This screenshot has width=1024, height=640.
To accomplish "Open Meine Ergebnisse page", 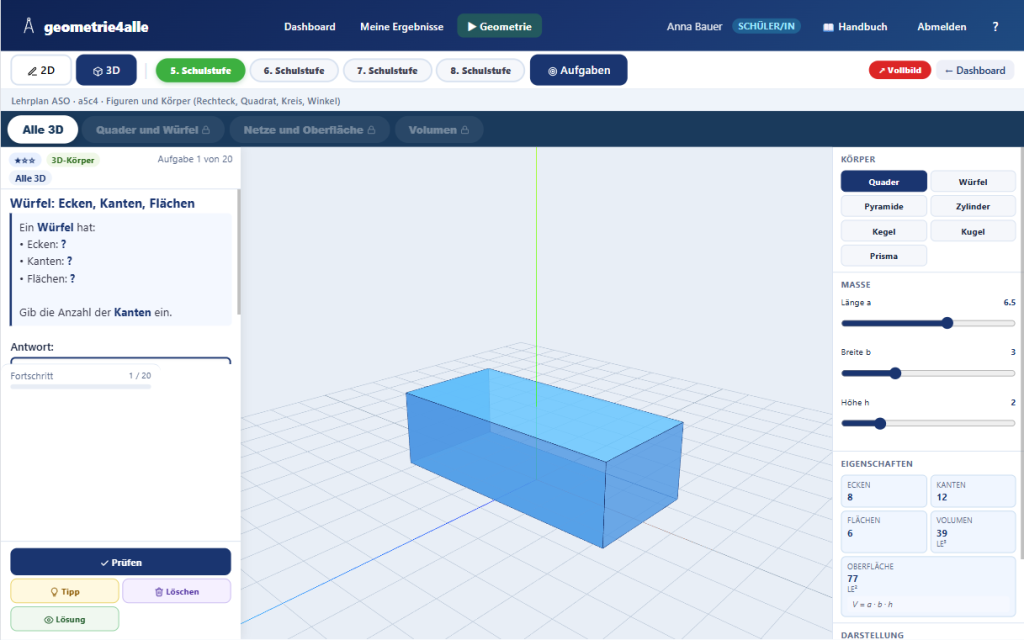I will click(402, 27).
